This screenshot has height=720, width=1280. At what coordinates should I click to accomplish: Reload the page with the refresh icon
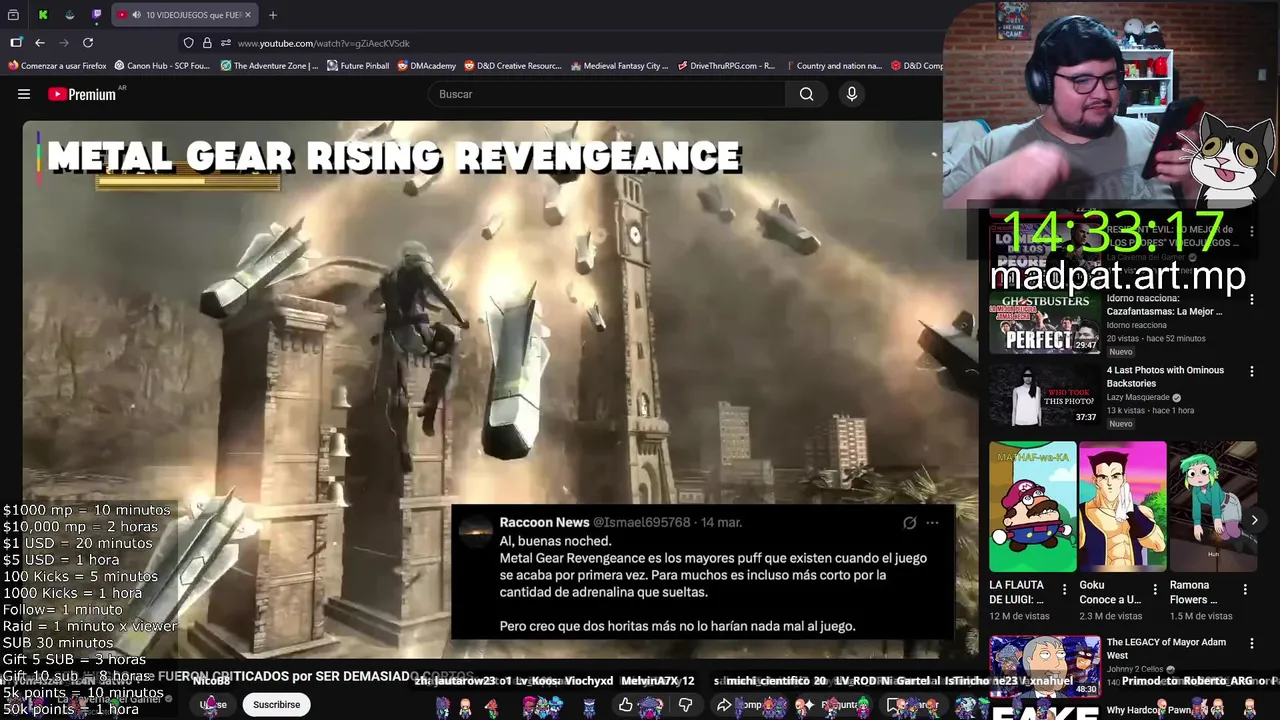(x=88, y=43)
